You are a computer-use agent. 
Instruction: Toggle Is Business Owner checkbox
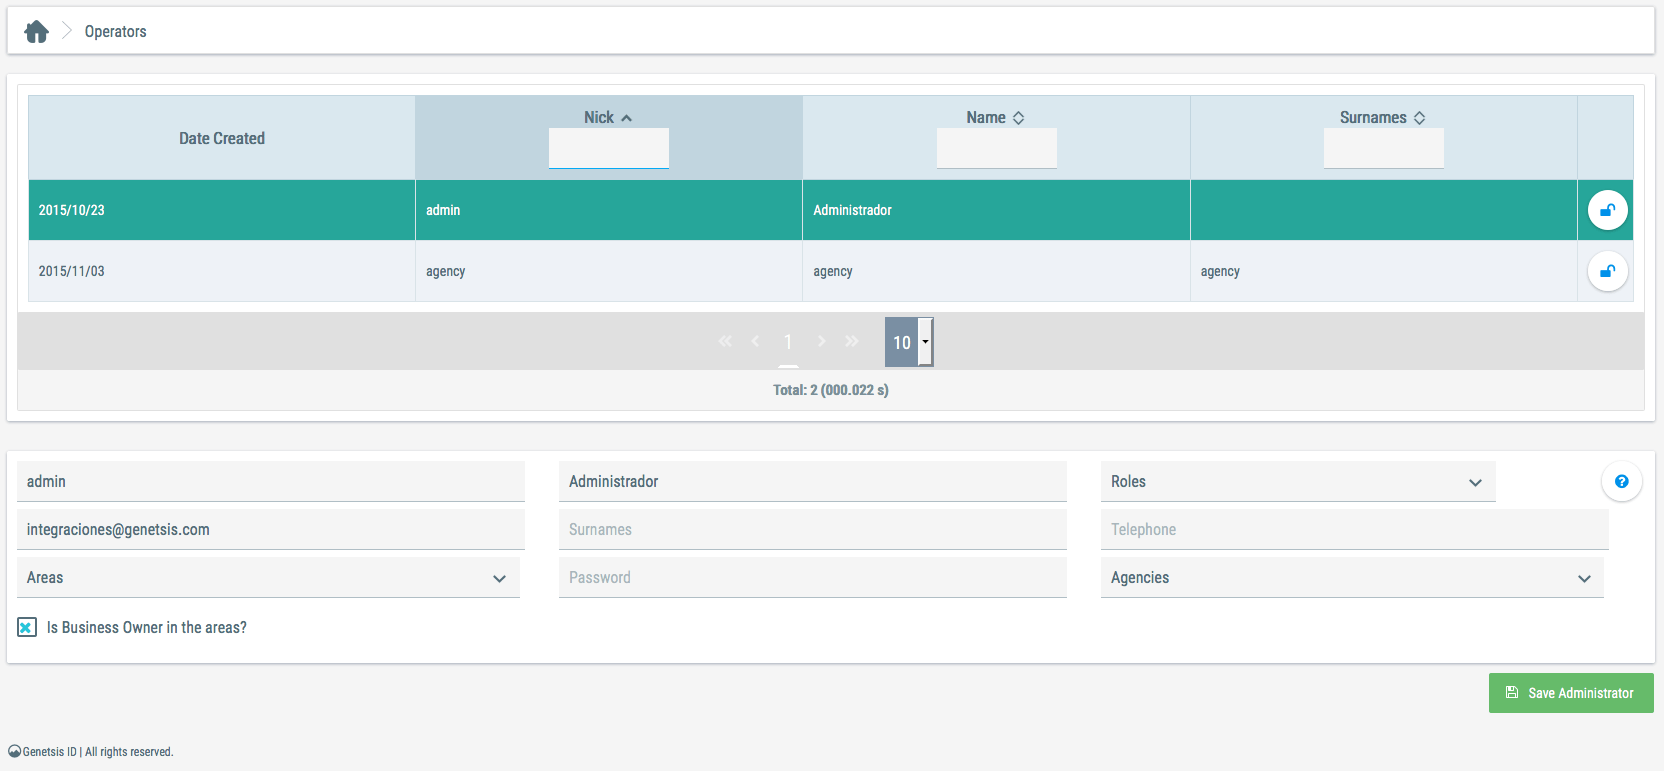(27, 628)
